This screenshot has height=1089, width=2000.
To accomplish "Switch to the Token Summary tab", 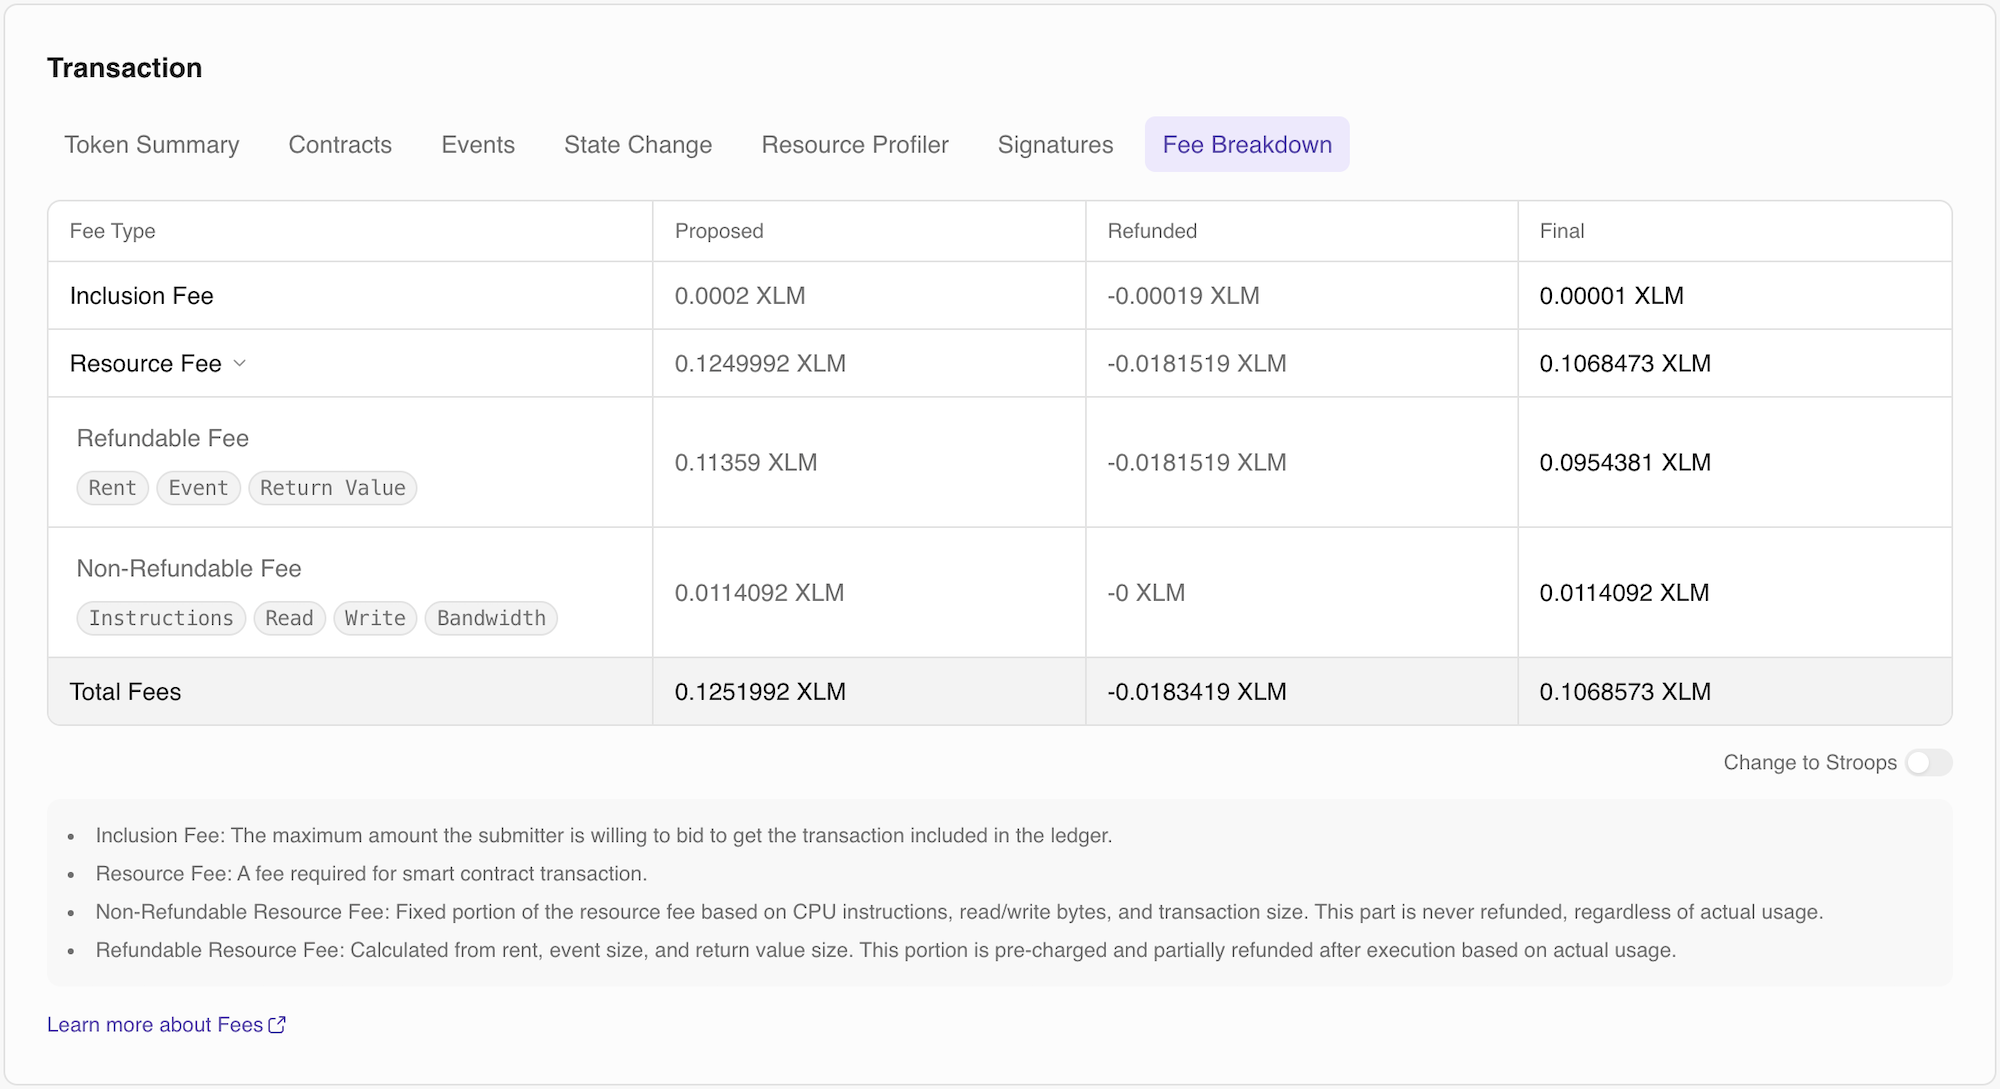I will 152,144.
